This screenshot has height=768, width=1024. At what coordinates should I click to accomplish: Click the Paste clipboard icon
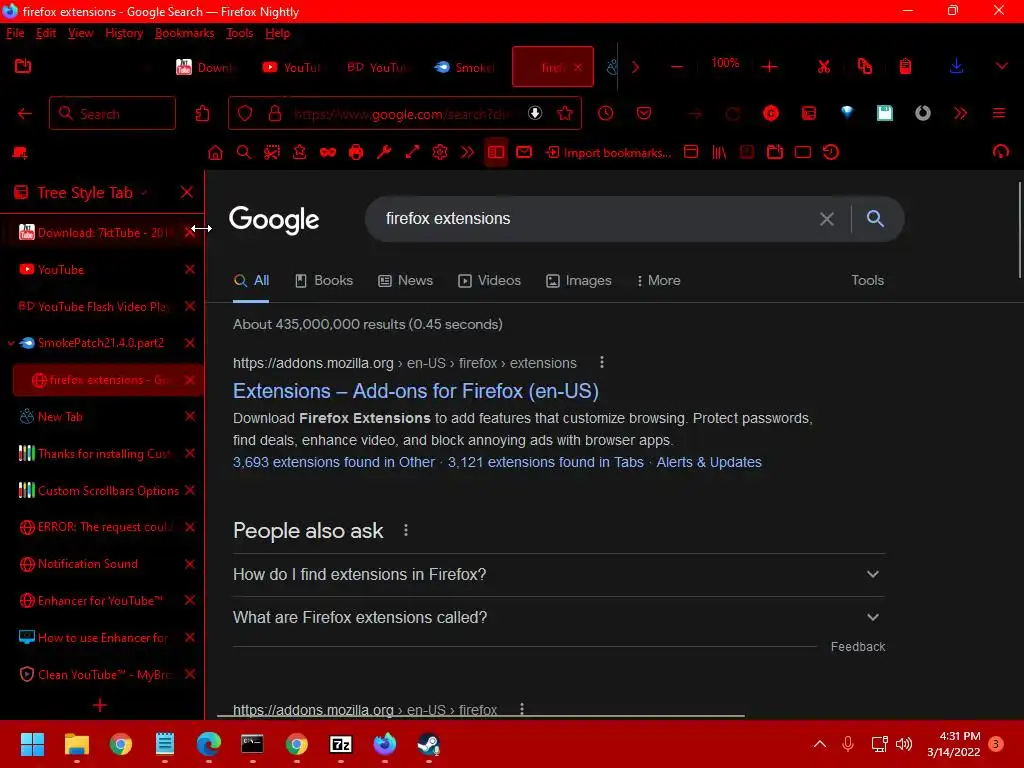[905, 67]
